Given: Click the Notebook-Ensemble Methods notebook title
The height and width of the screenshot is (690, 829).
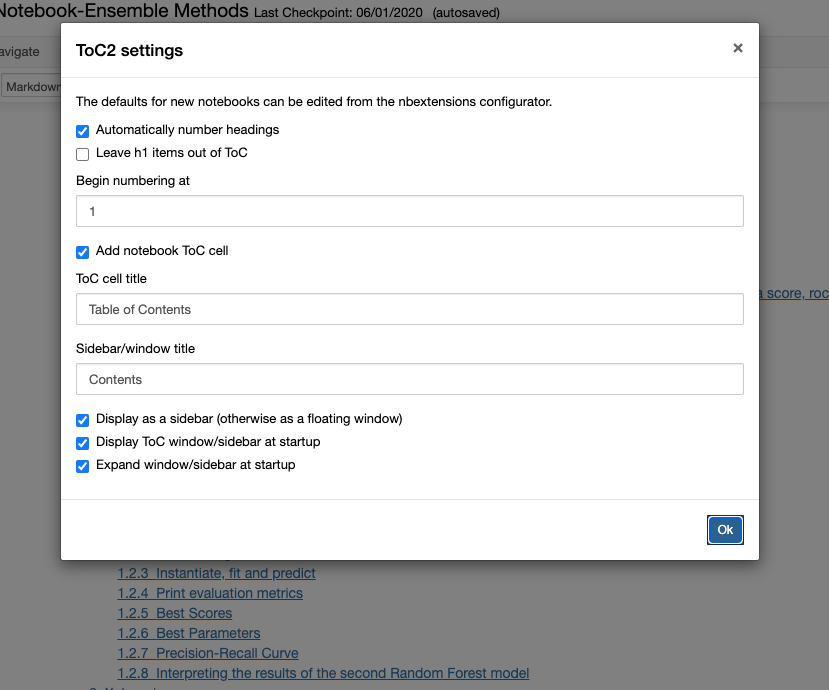Looking at the screenshot, I should click(x=124, y=12).
